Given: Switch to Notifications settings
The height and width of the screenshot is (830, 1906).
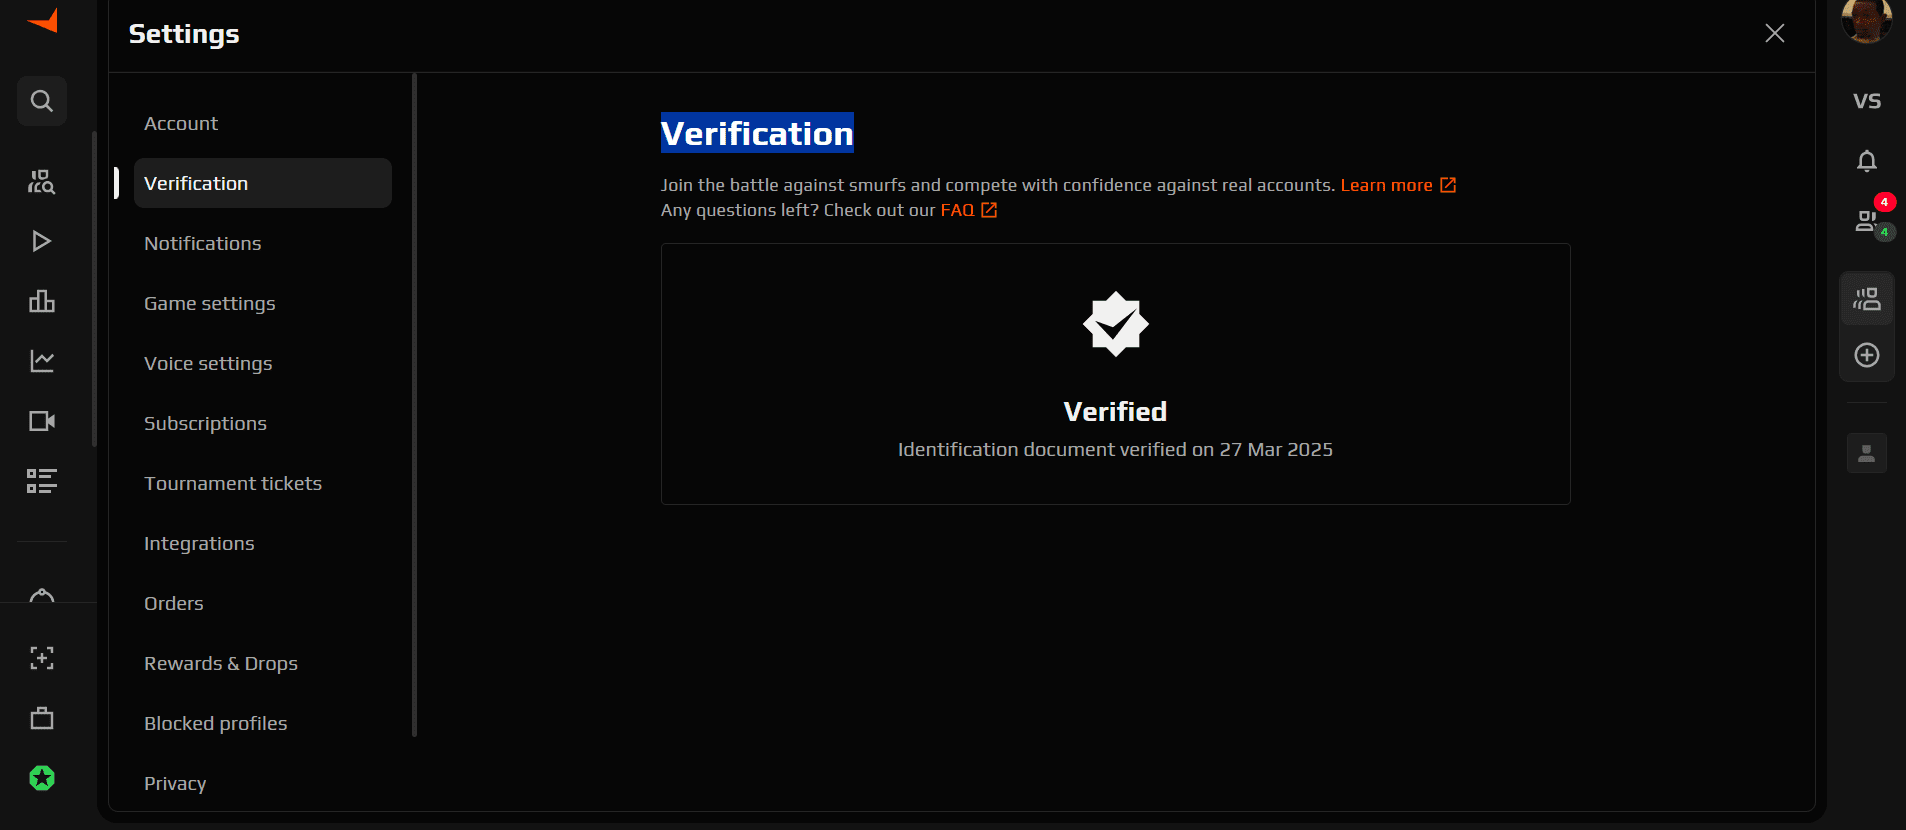Looking at the screenshot, I should point(202,243).
